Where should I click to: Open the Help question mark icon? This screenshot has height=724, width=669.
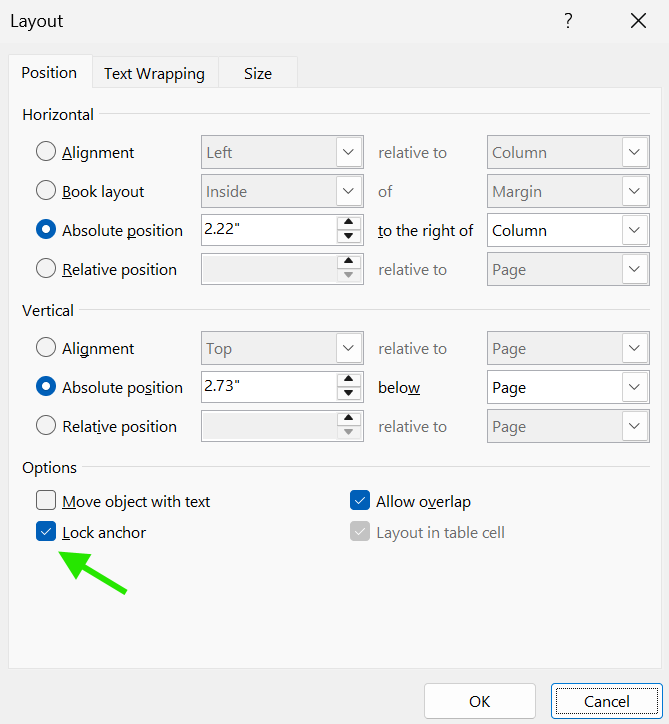568,21
